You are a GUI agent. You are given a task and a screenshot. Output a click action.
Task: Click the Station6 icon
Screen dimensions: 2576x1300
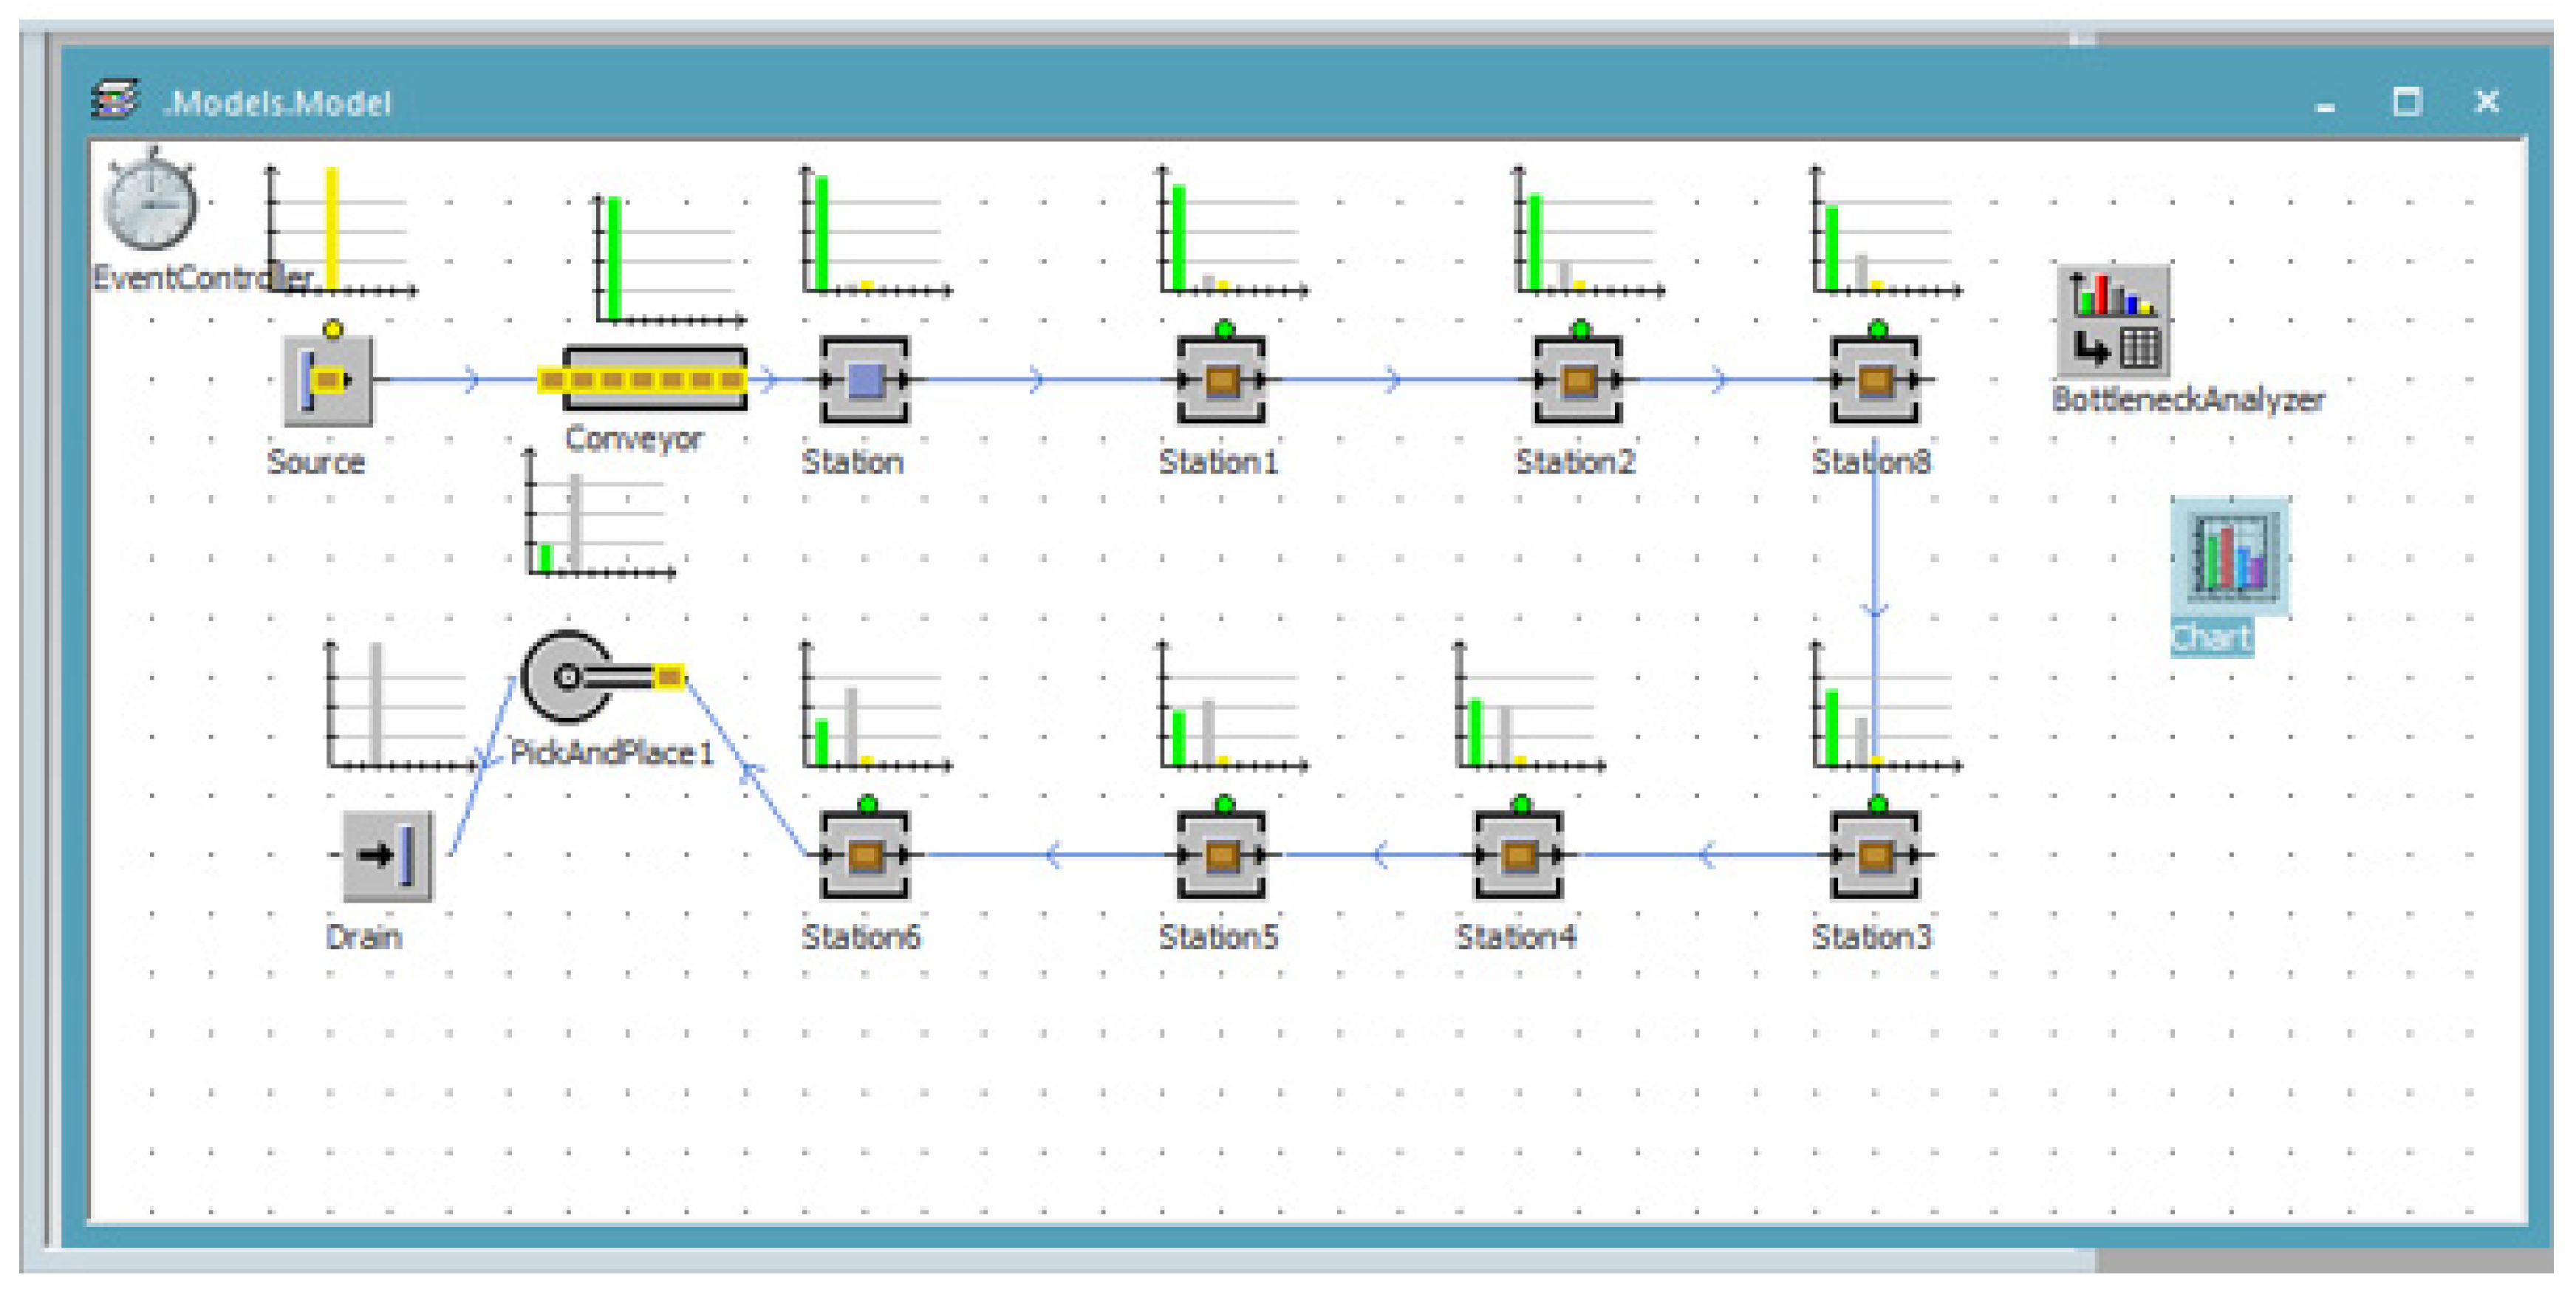pyautogui.click(x=864, y=855)
